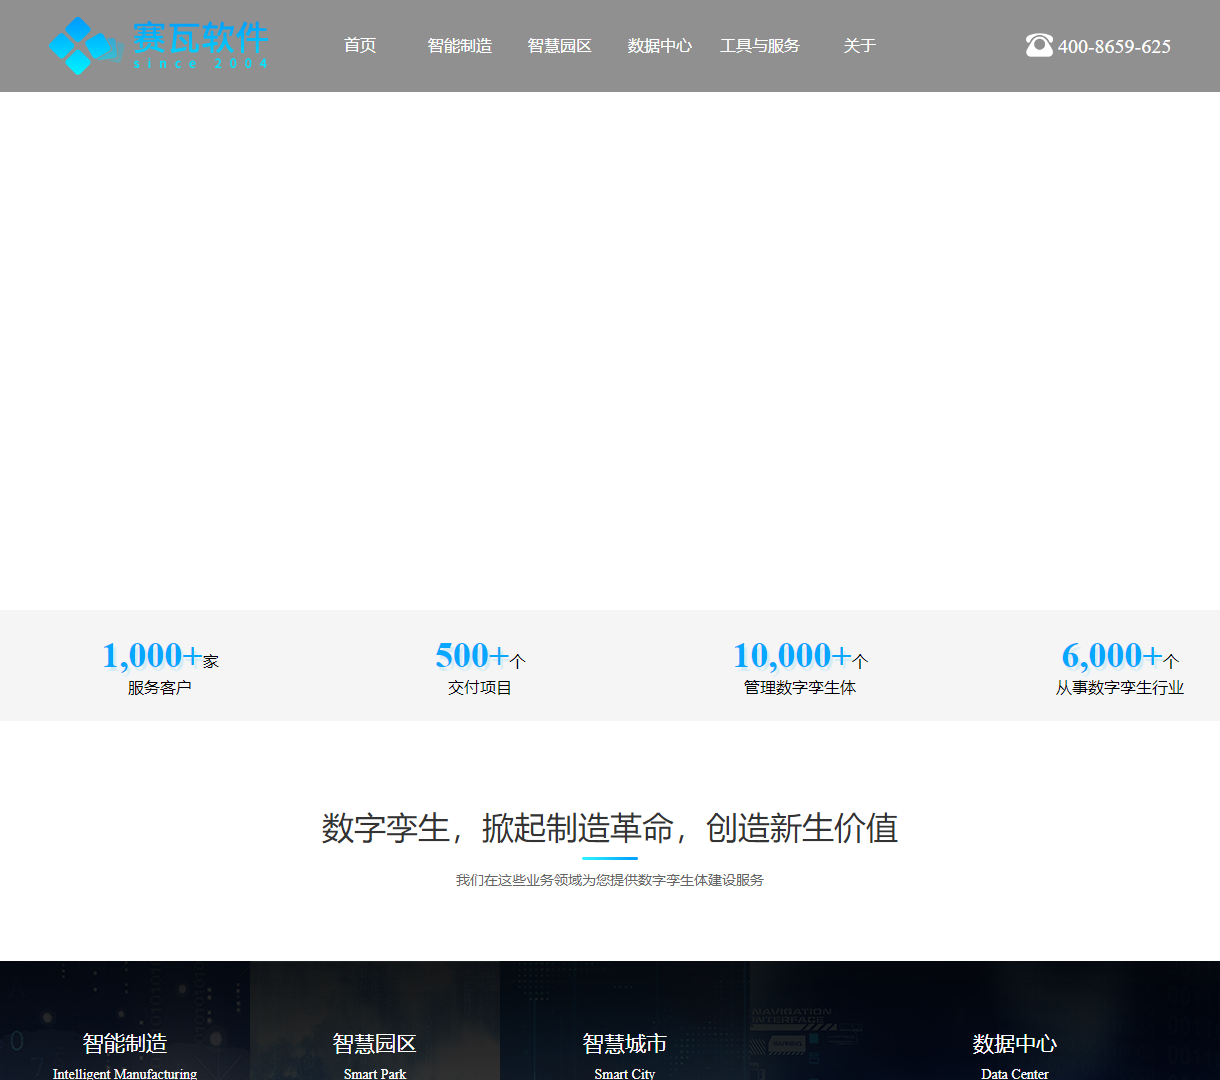Click the 智慧城市 (Smart City) card

click(624, 1020)
